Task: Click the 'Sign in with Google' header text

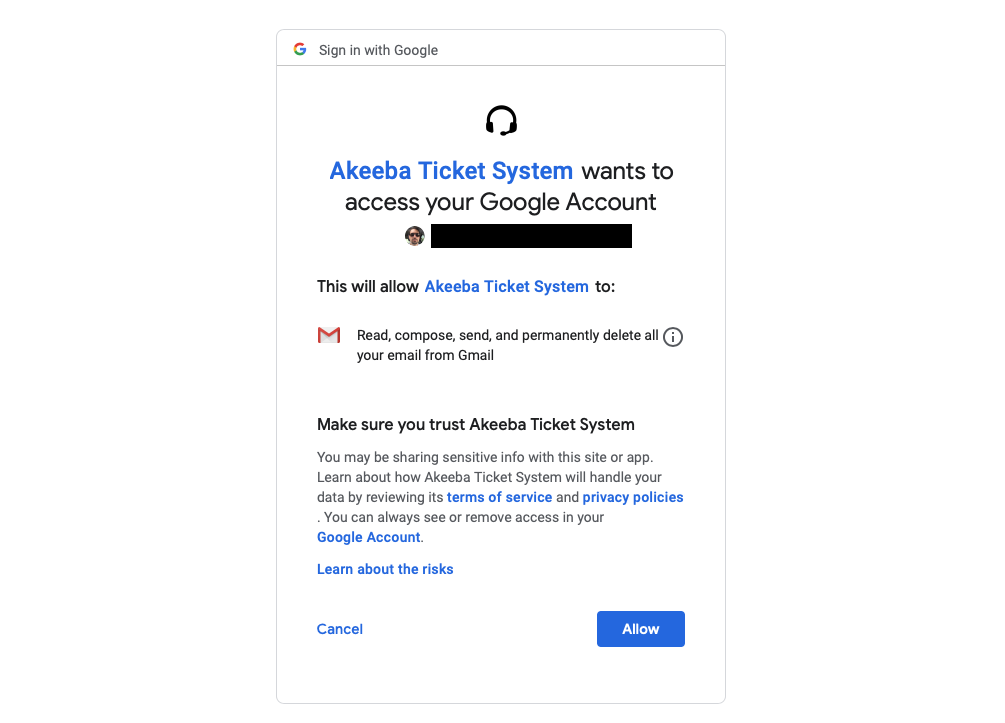Action: [378, 50]
